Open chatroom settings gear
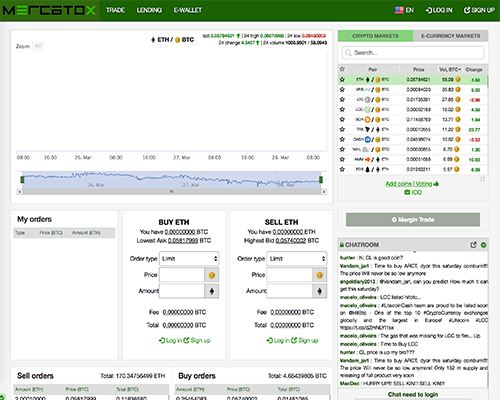Image resolution: width=500 pixels, height=400 pixels. point(483,245)
